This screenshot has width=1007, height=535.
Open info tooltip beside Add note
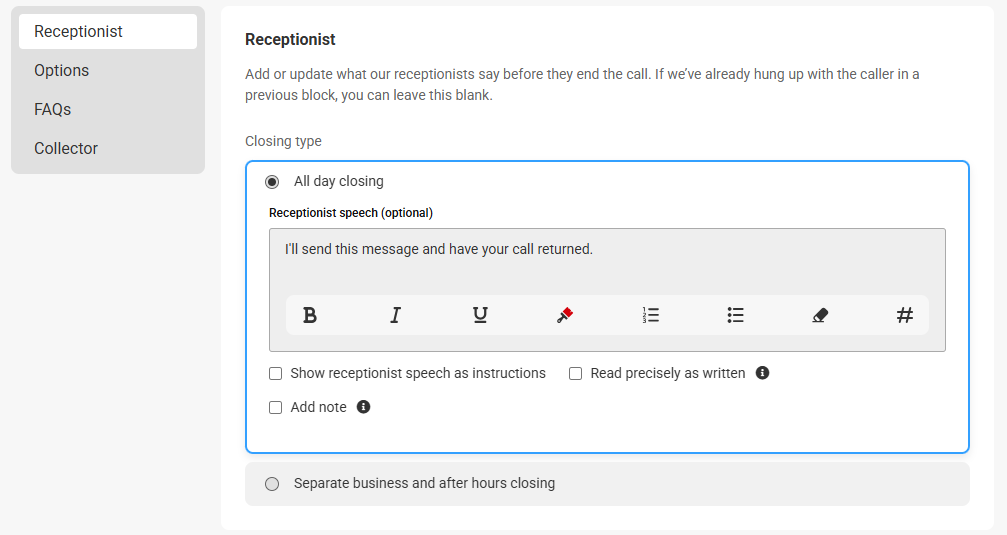pos(363,407)
